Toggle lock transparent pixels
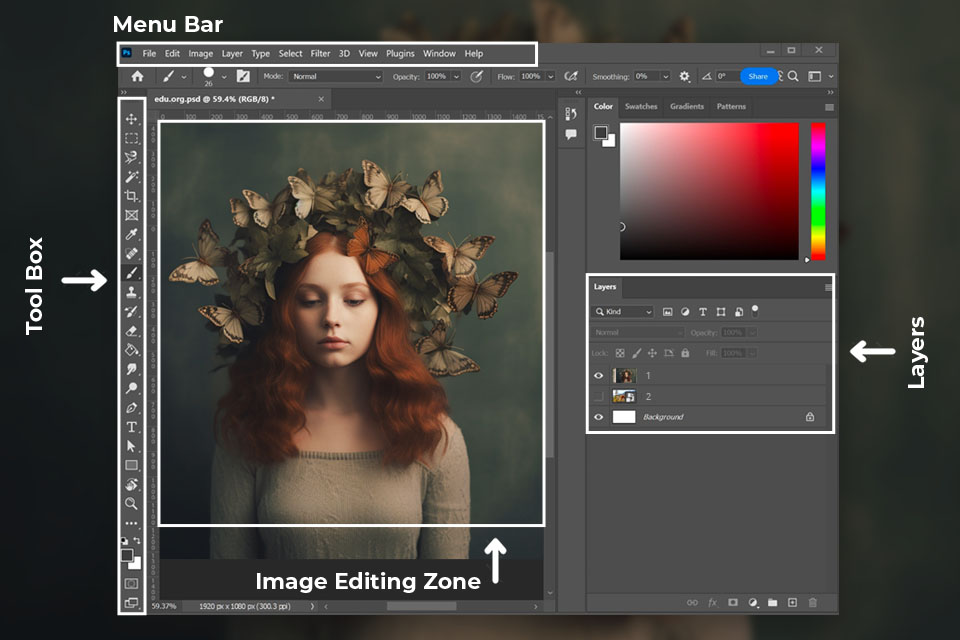Image resolution: width=960 pixels, height=640 pixels. click(x=620, y=353)
